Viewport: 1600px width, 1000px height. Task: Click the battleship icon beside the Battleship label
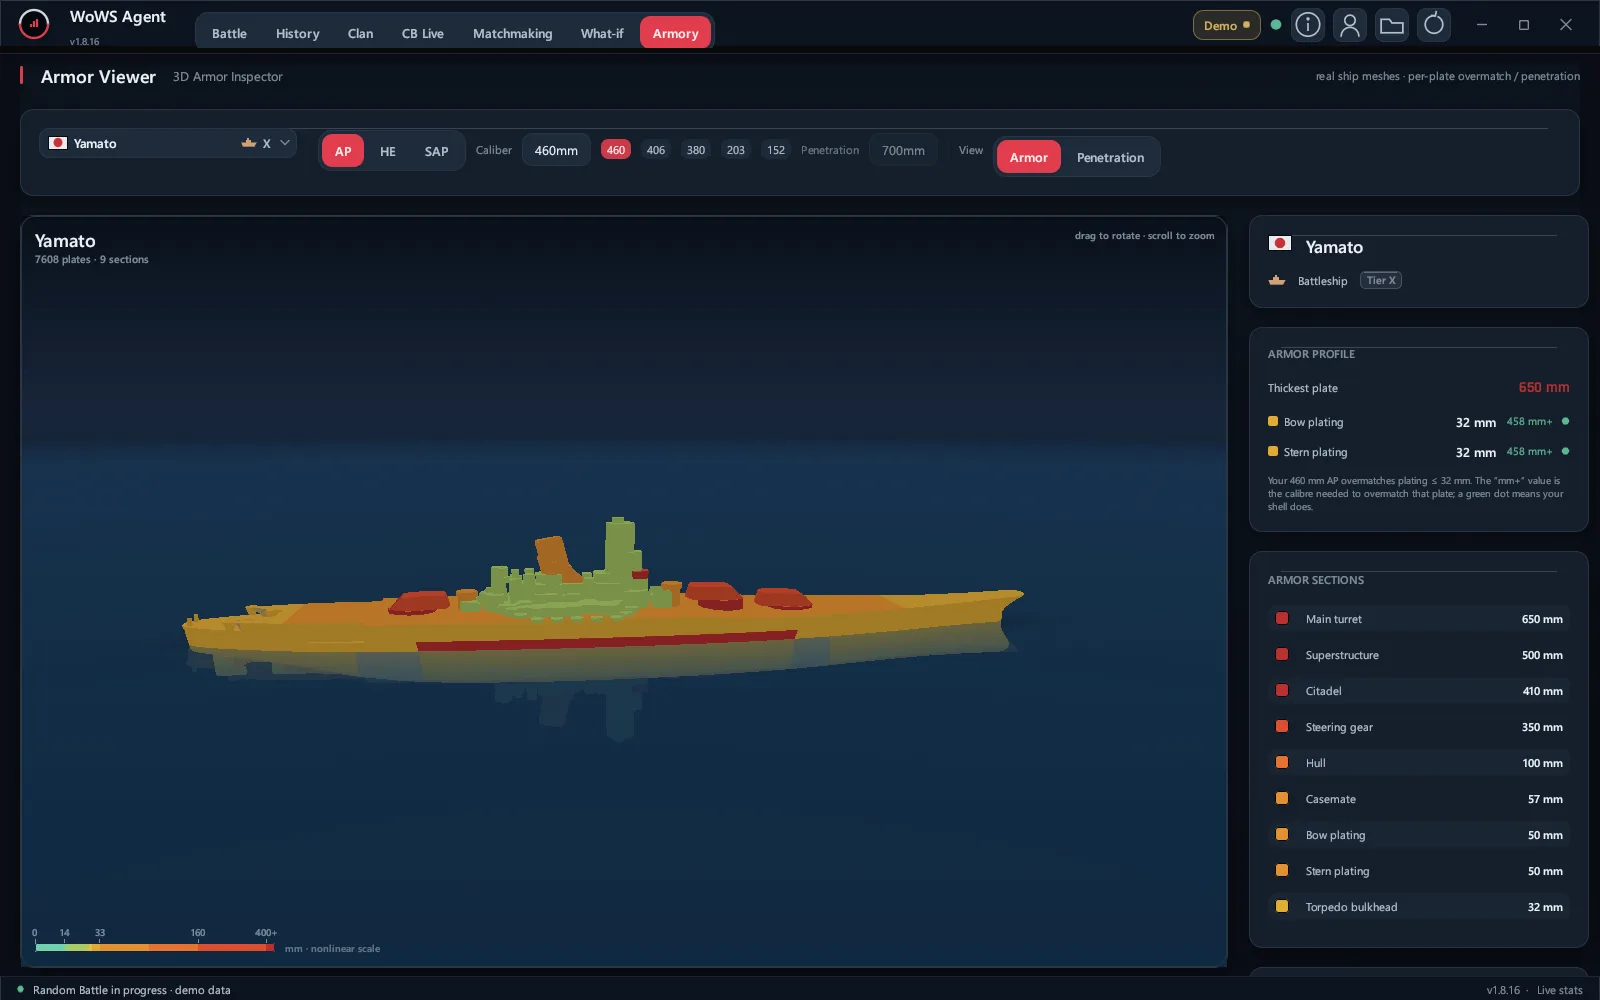point(1277,281)
